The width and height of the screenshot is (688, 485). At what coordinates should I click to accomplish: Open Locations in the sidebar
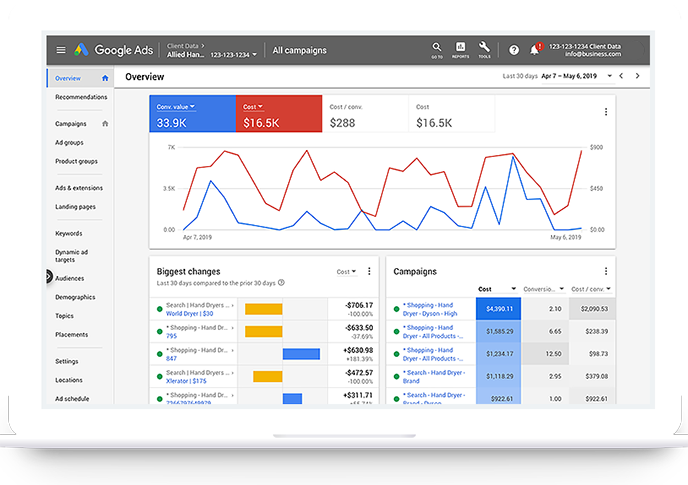pos(69,380)
